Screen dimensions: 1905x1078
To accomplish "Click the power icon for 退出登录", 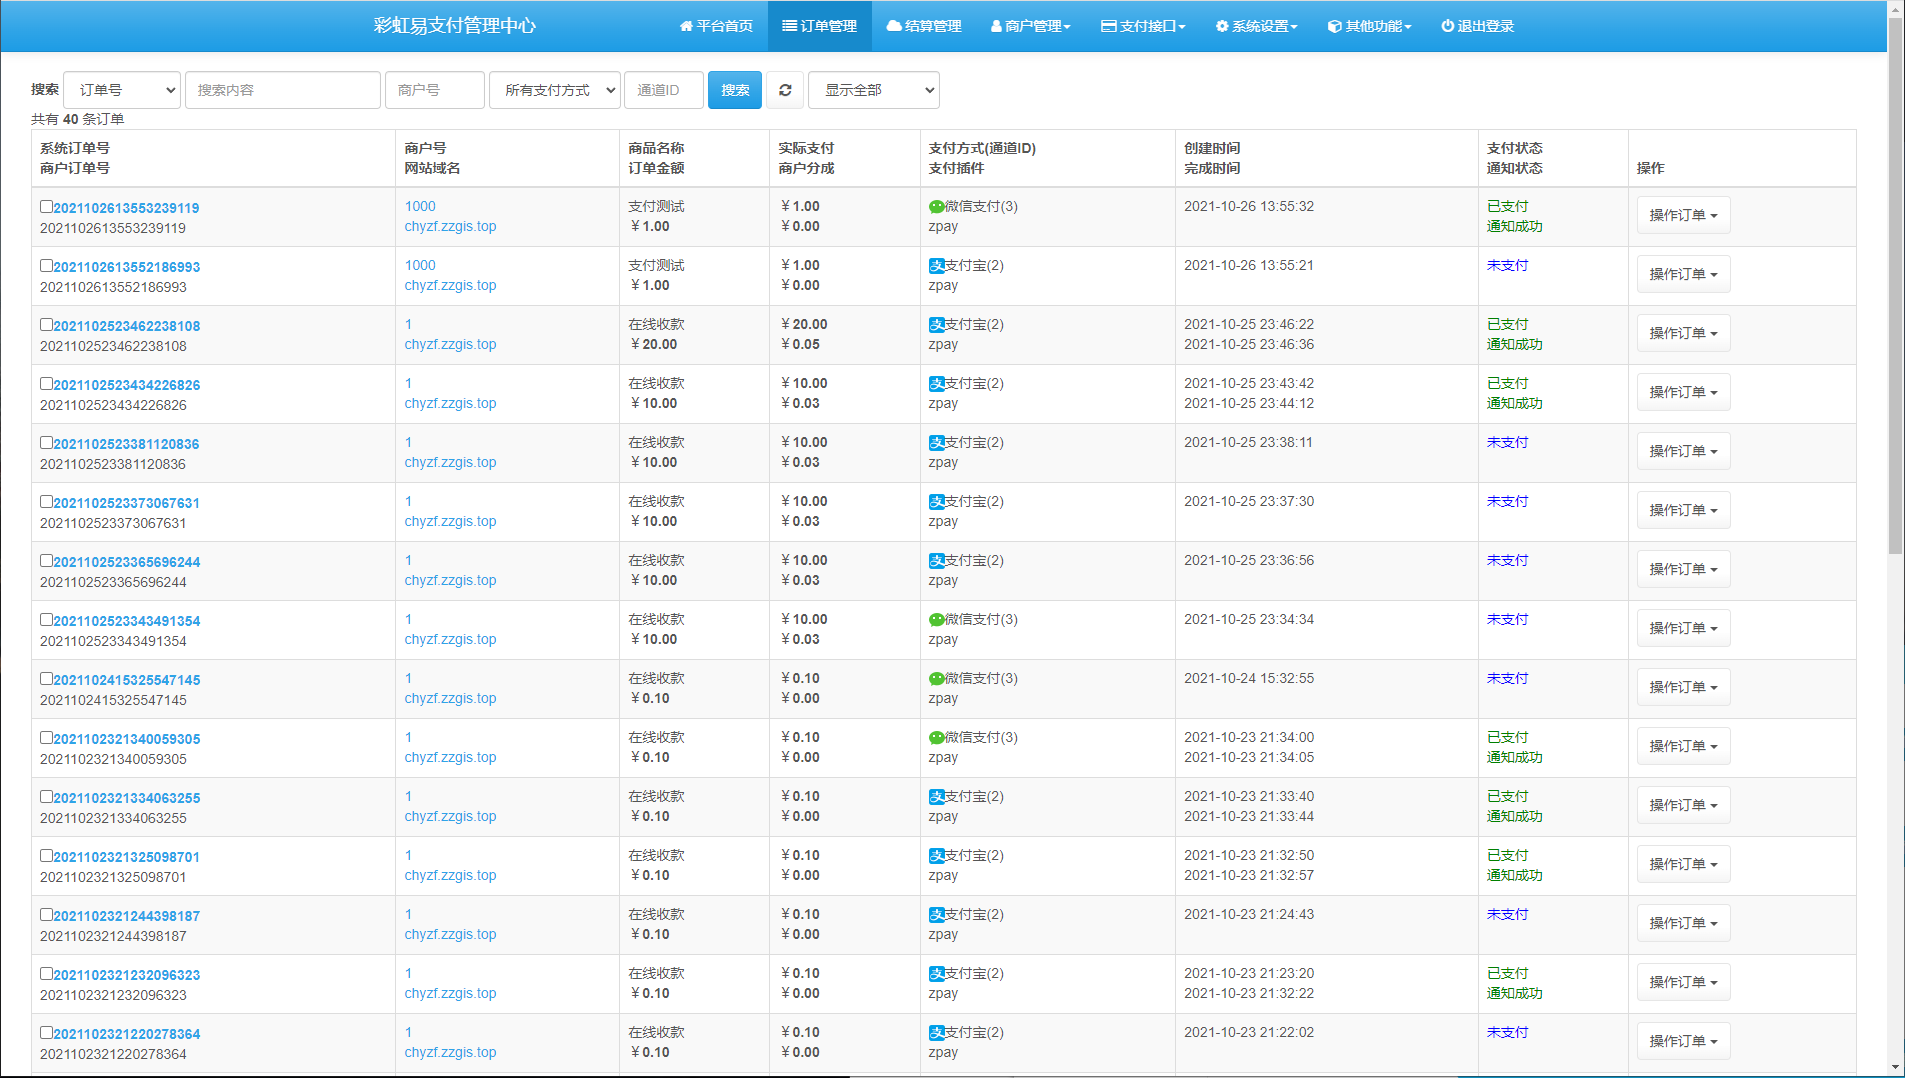I will tap(1447, 26).
